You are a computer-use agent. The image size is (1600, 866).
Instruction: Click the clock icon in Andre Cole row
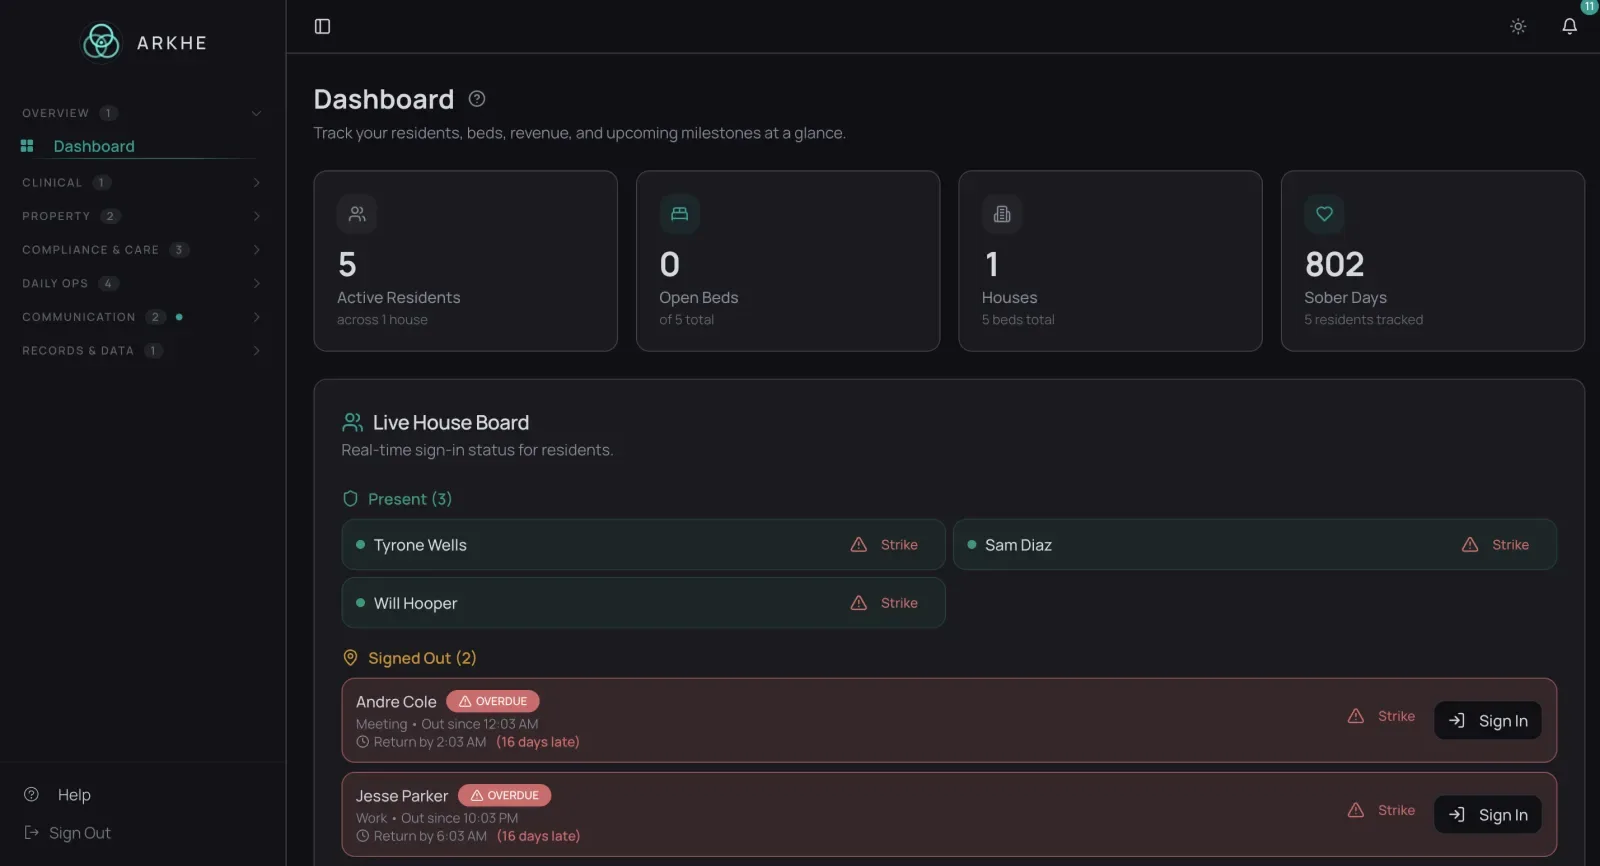[x=363, y=742]
